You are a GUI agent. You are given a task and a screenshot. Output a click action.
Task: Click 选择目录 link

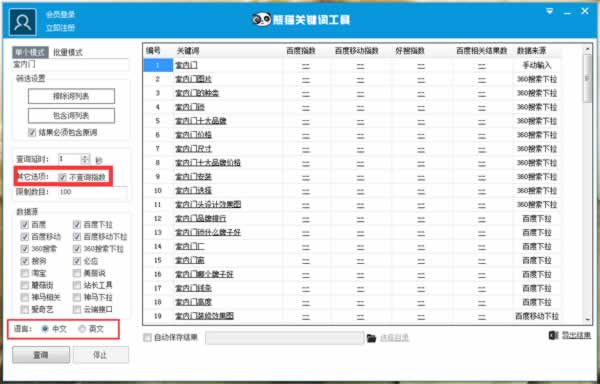[395, 338]
